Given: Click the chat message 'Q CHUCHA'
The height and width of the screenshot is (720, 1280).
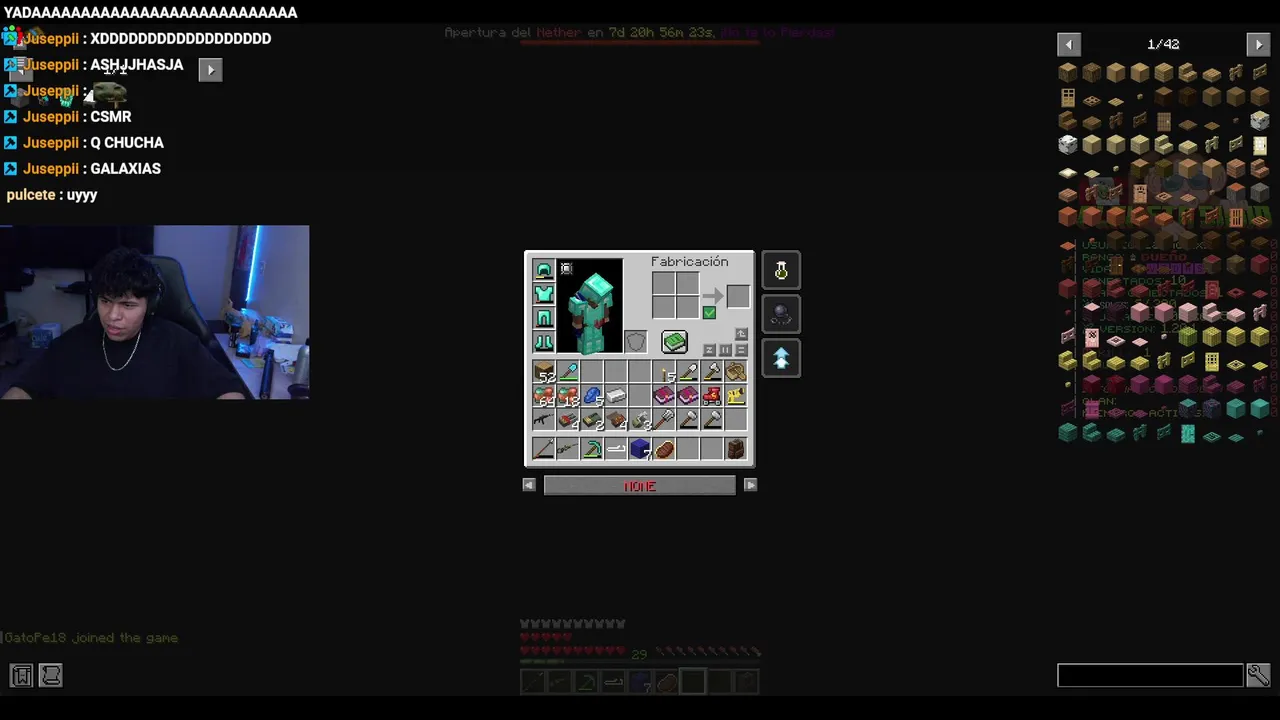Looking at the screenshot, I should tap(127, 143).
